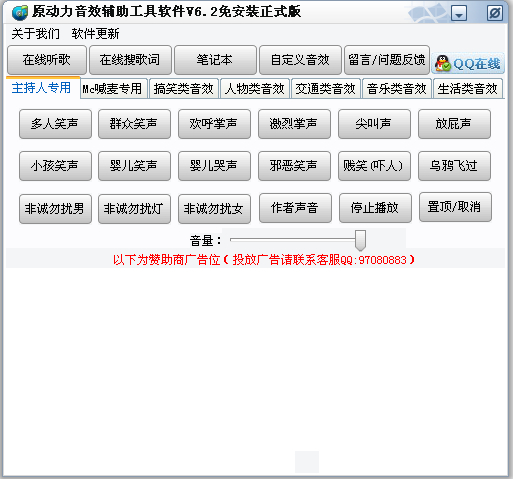Click the app logo icon in title bar
The image size is (513, 479).
[20, 13]
